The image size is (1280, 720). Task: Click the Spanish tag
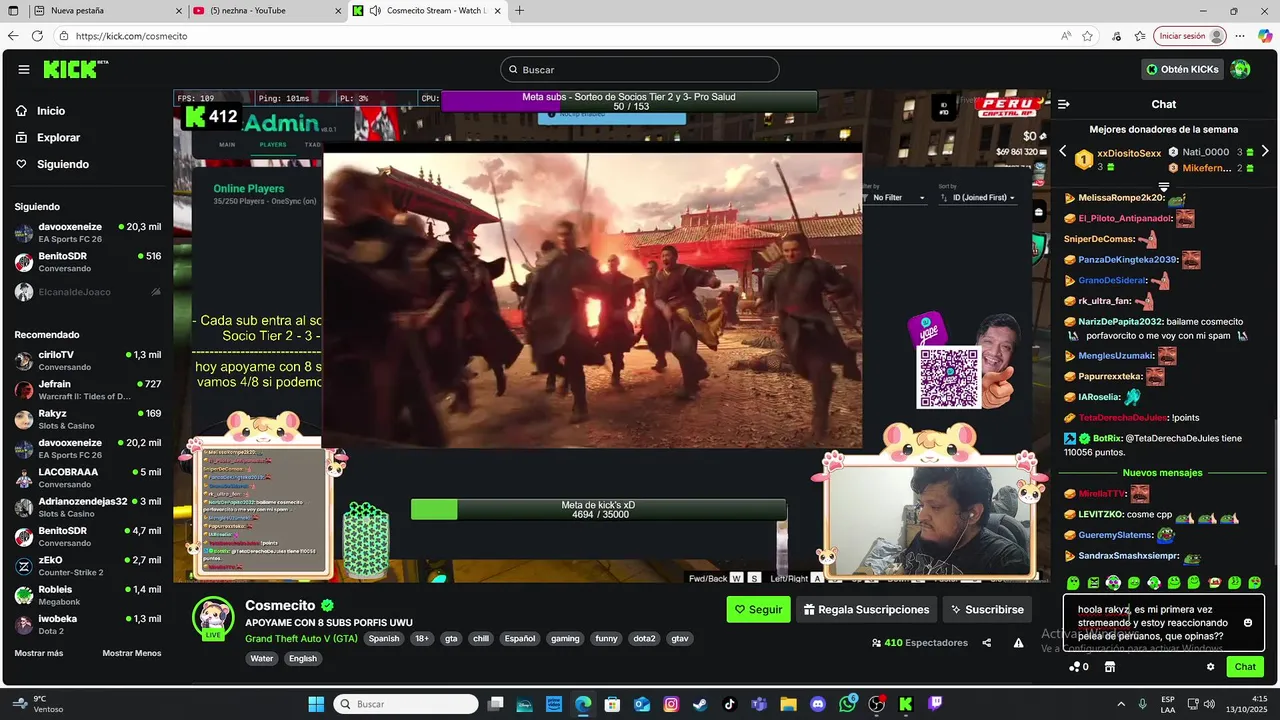click(383, 638)
